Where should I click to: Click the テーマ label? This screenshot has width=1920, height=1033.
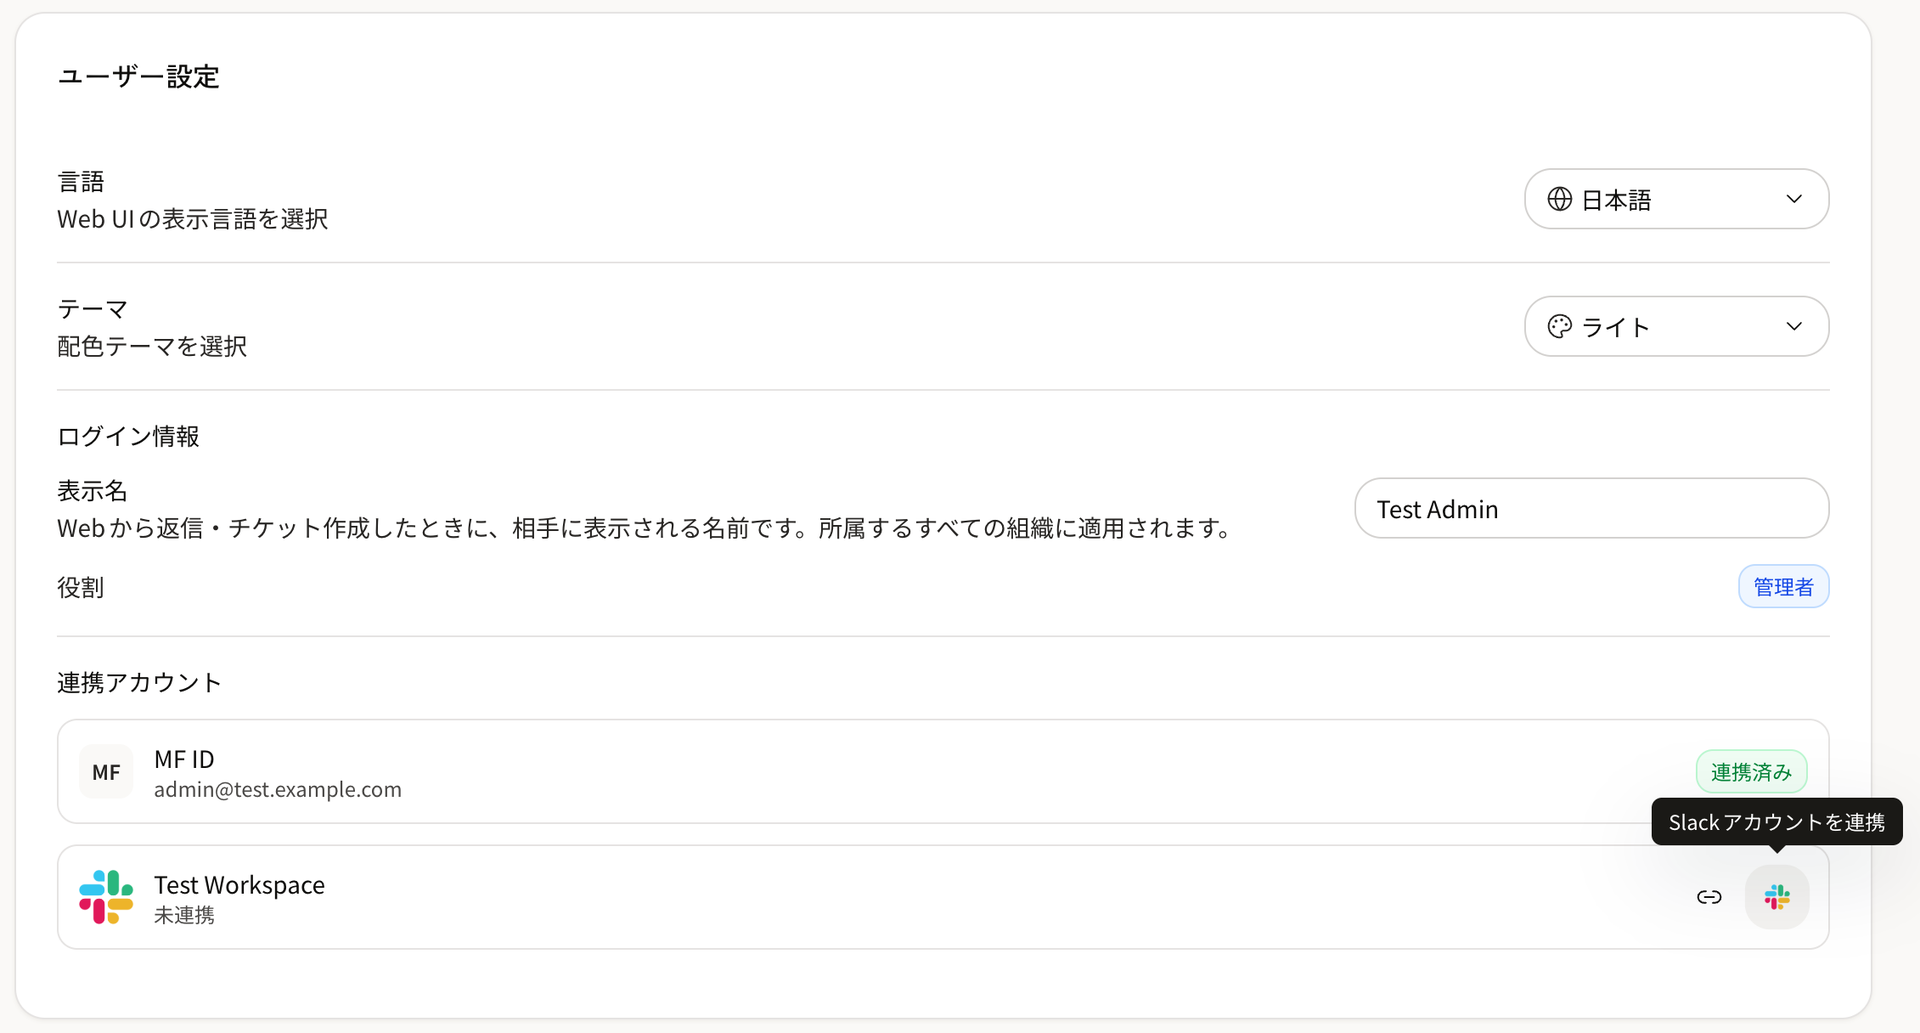[x=93, y=309]
